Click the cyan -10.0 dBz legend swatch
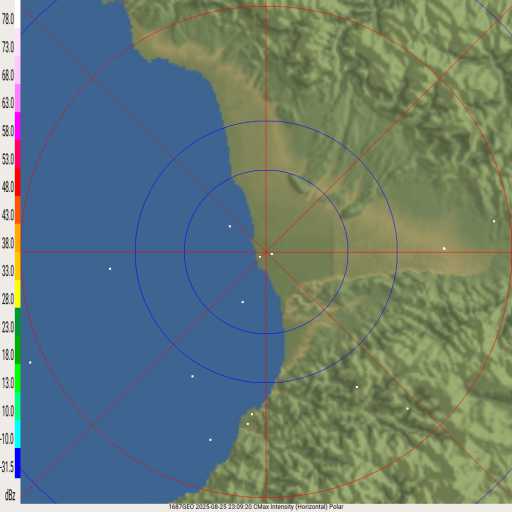Screen dimensions: 512x512 click(x=18, y=434)
